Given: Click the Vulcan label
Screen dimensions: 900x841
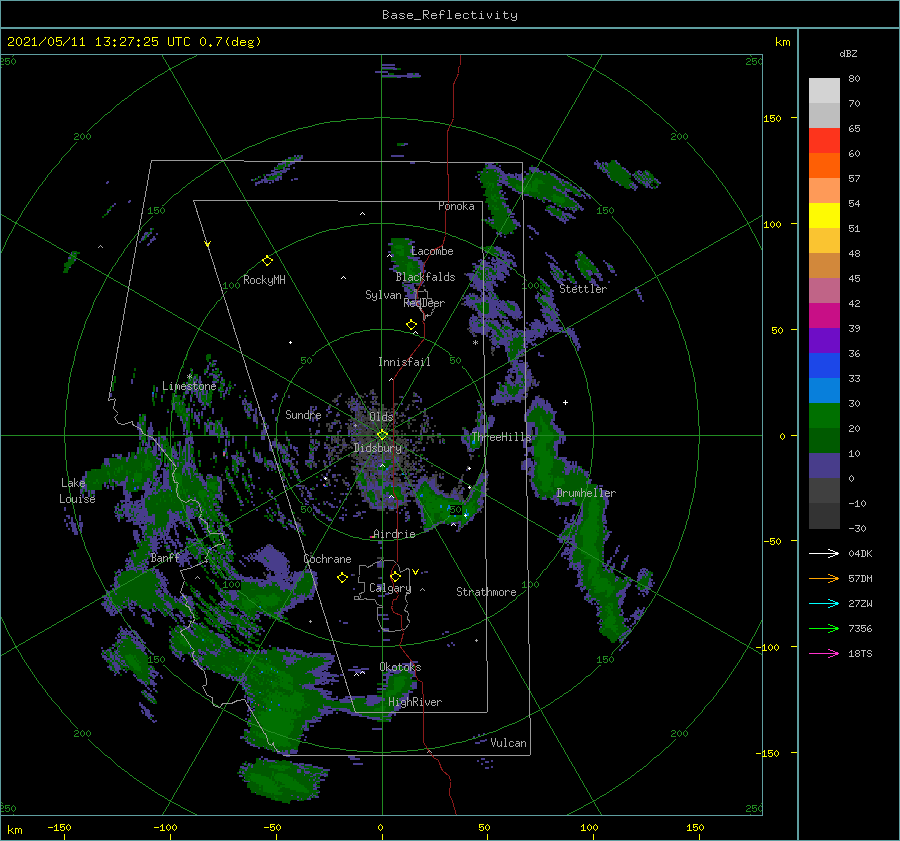Looking at the screenshot, I should point(508,743).
